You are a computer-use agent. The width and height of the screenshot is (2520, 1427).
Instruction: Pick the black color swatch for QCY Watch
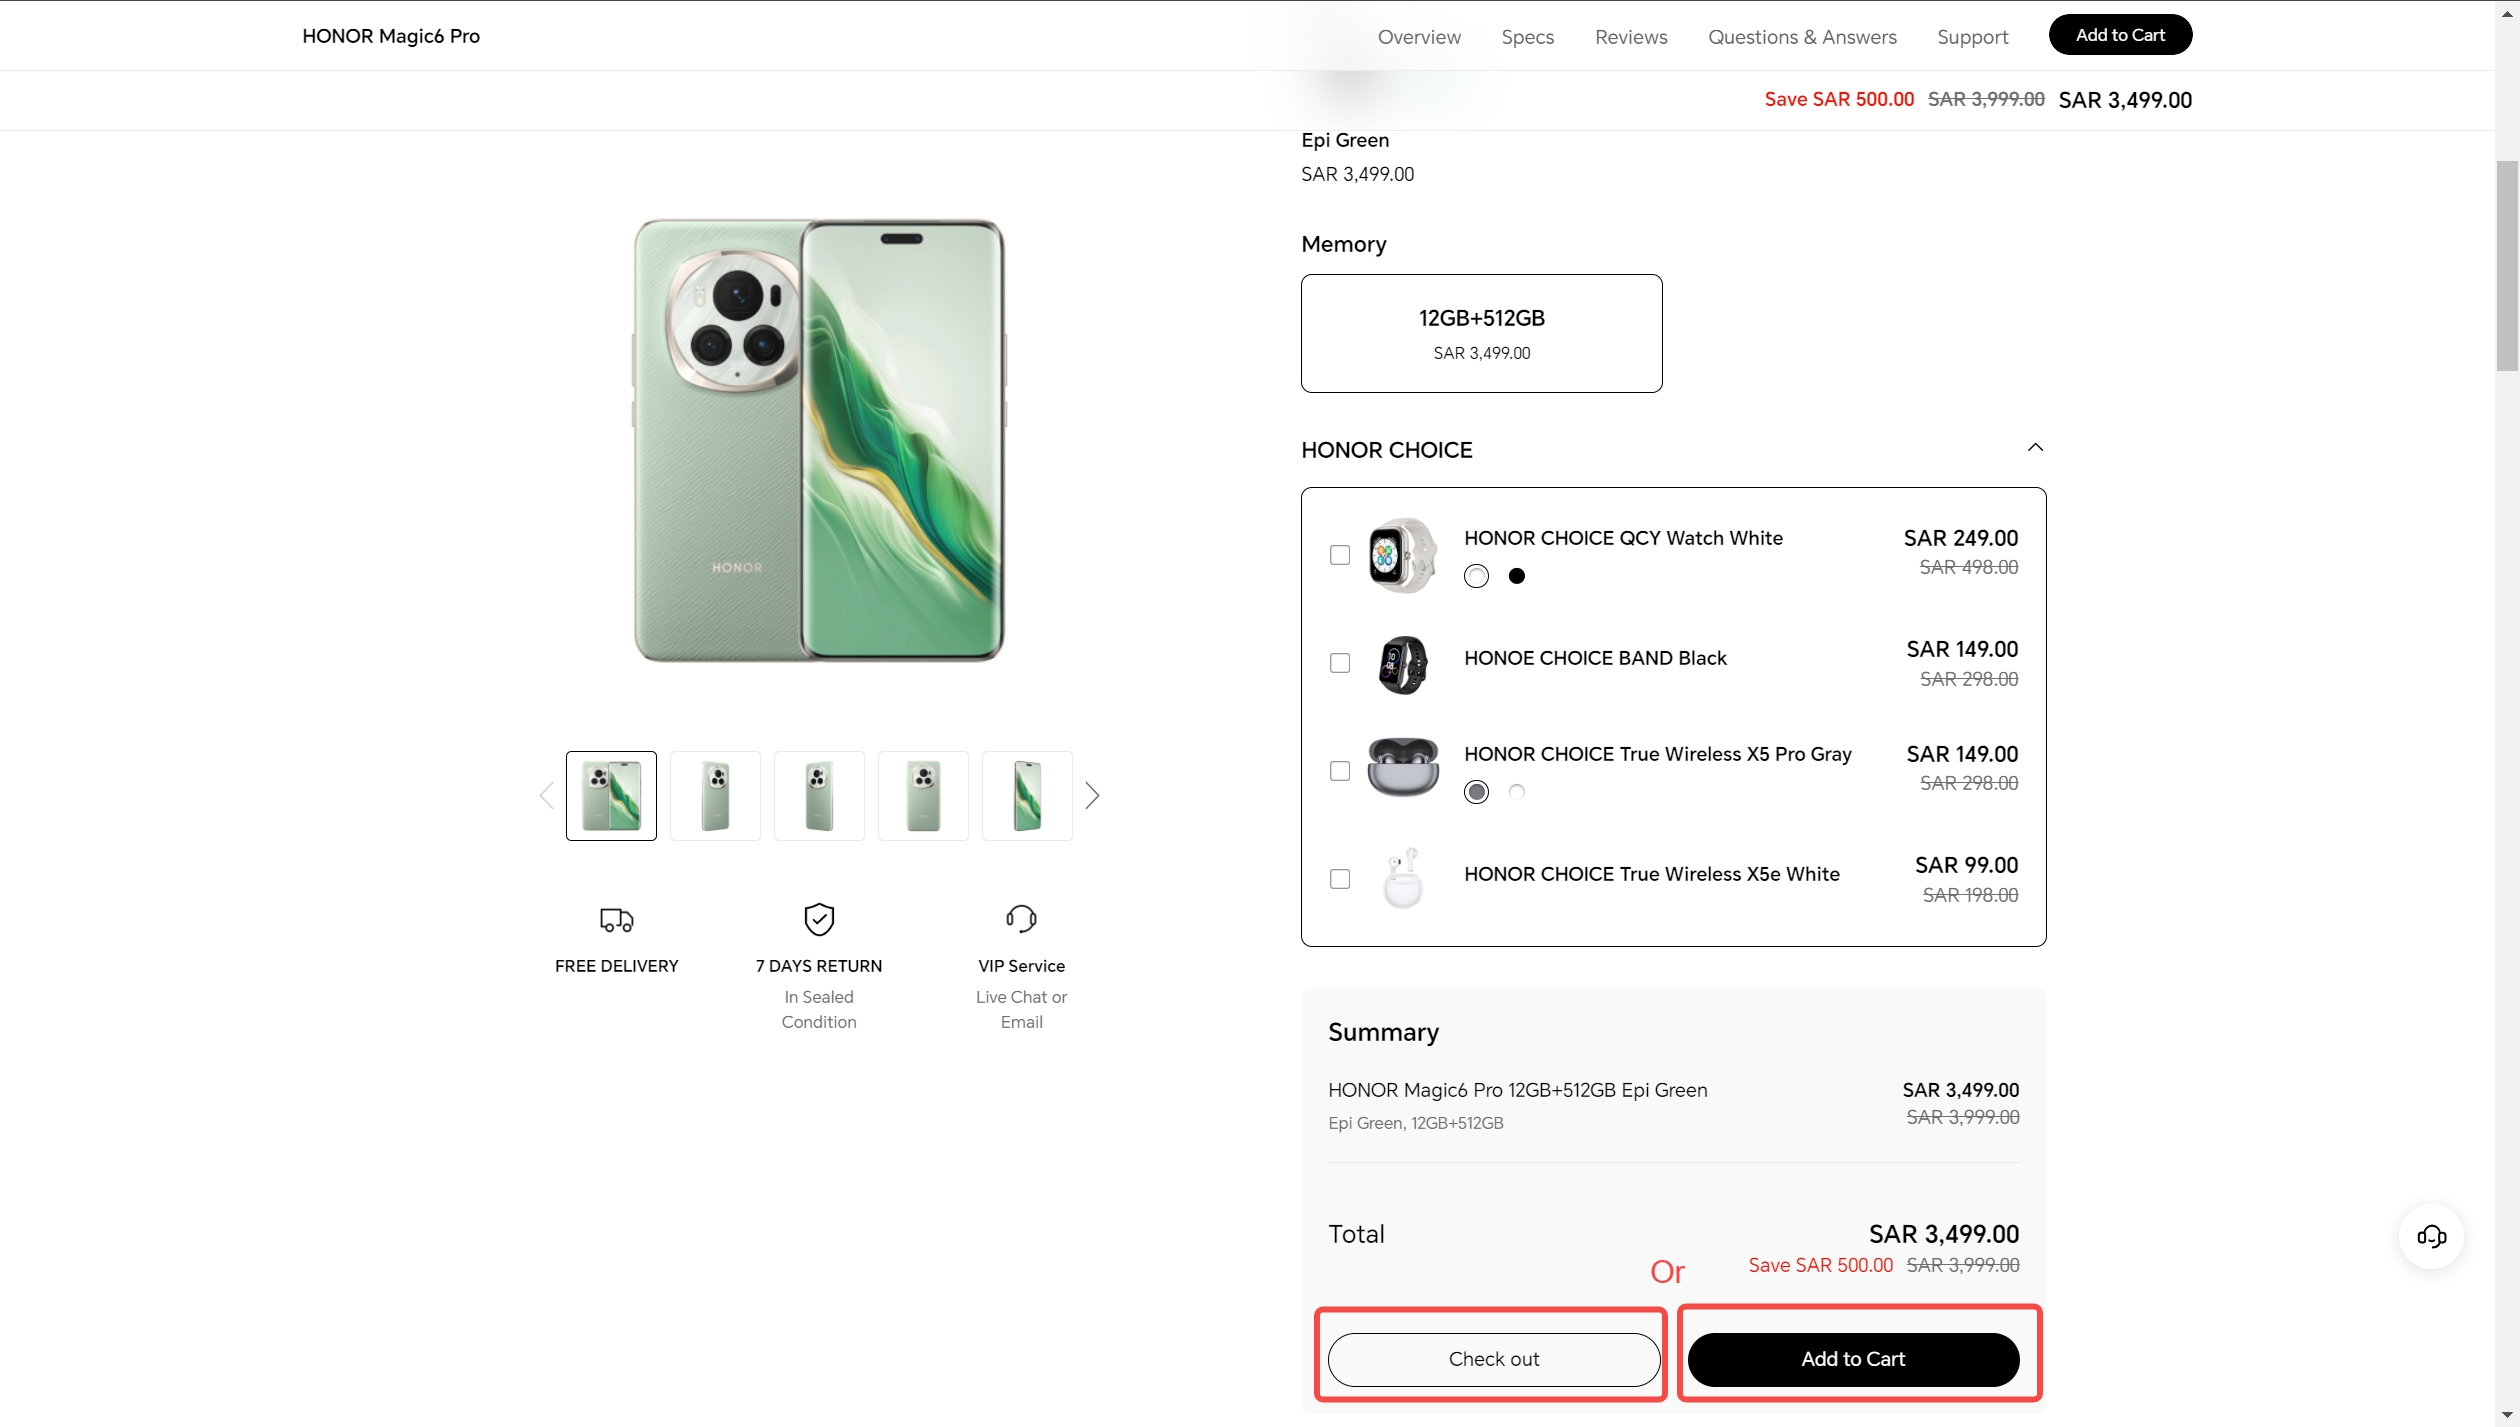tap(1517, 576)
